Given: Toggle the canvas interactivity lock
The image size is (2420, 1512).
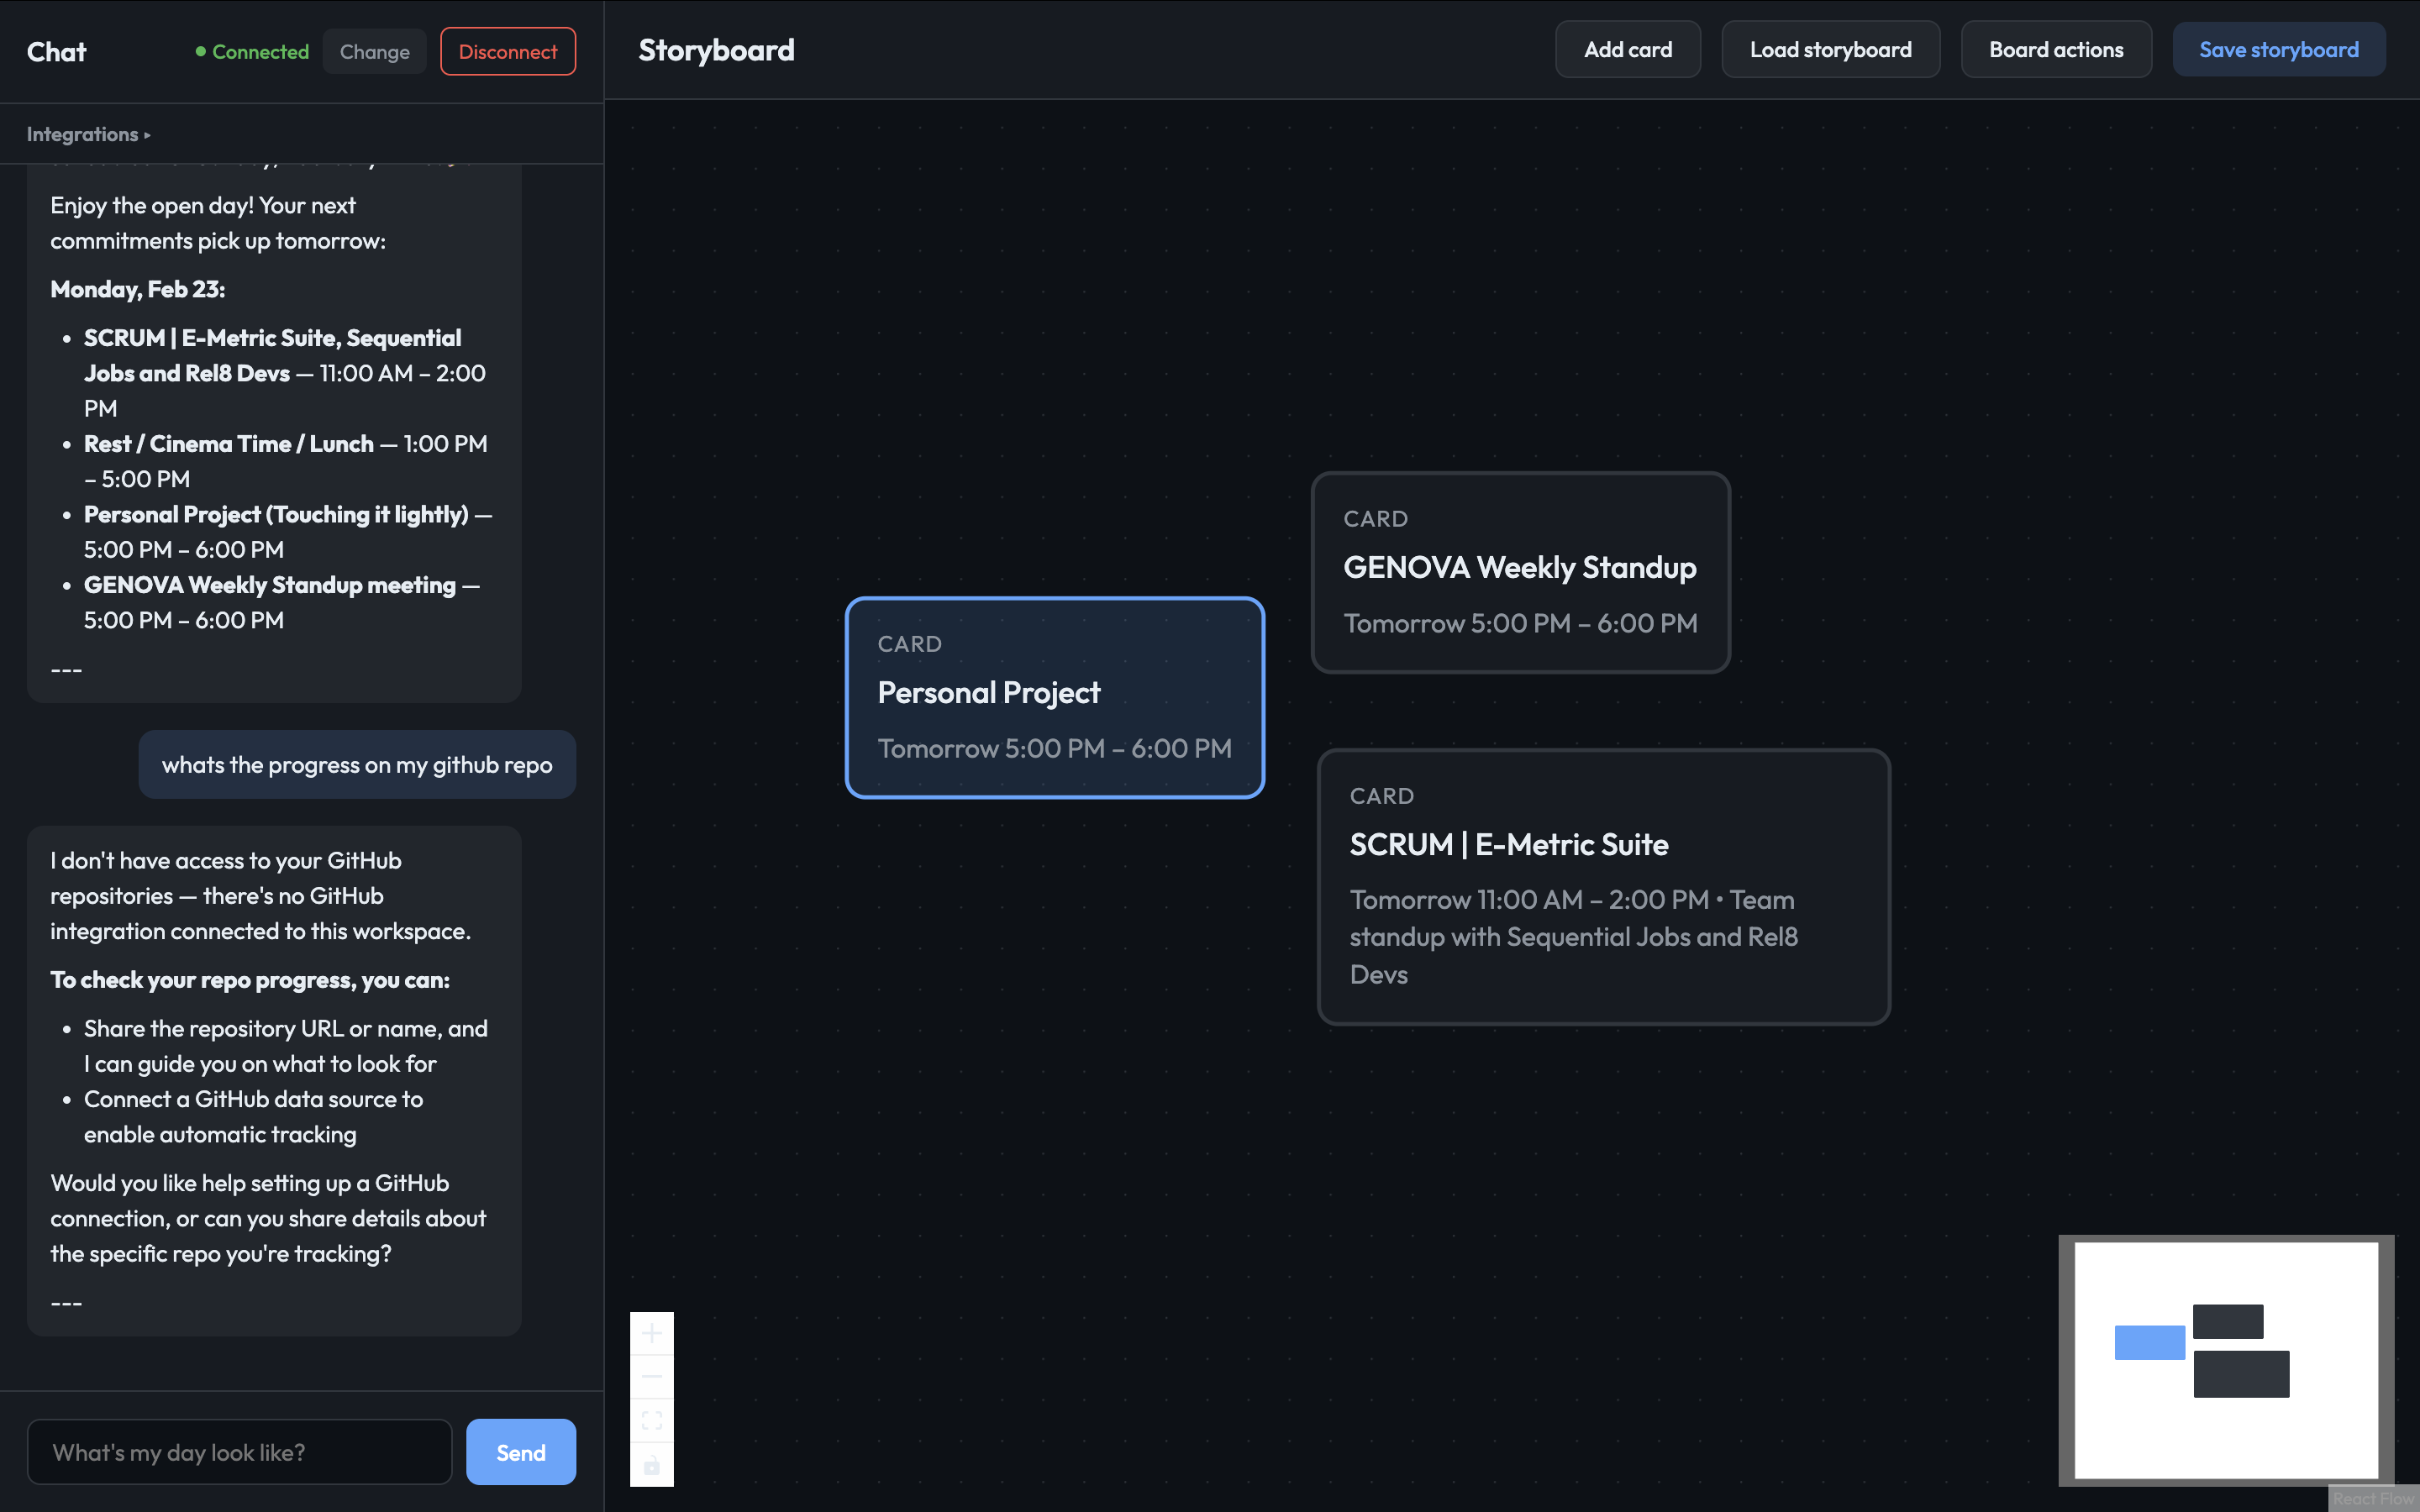Looking at the screenshot, I should click(x=651, y=1465).
